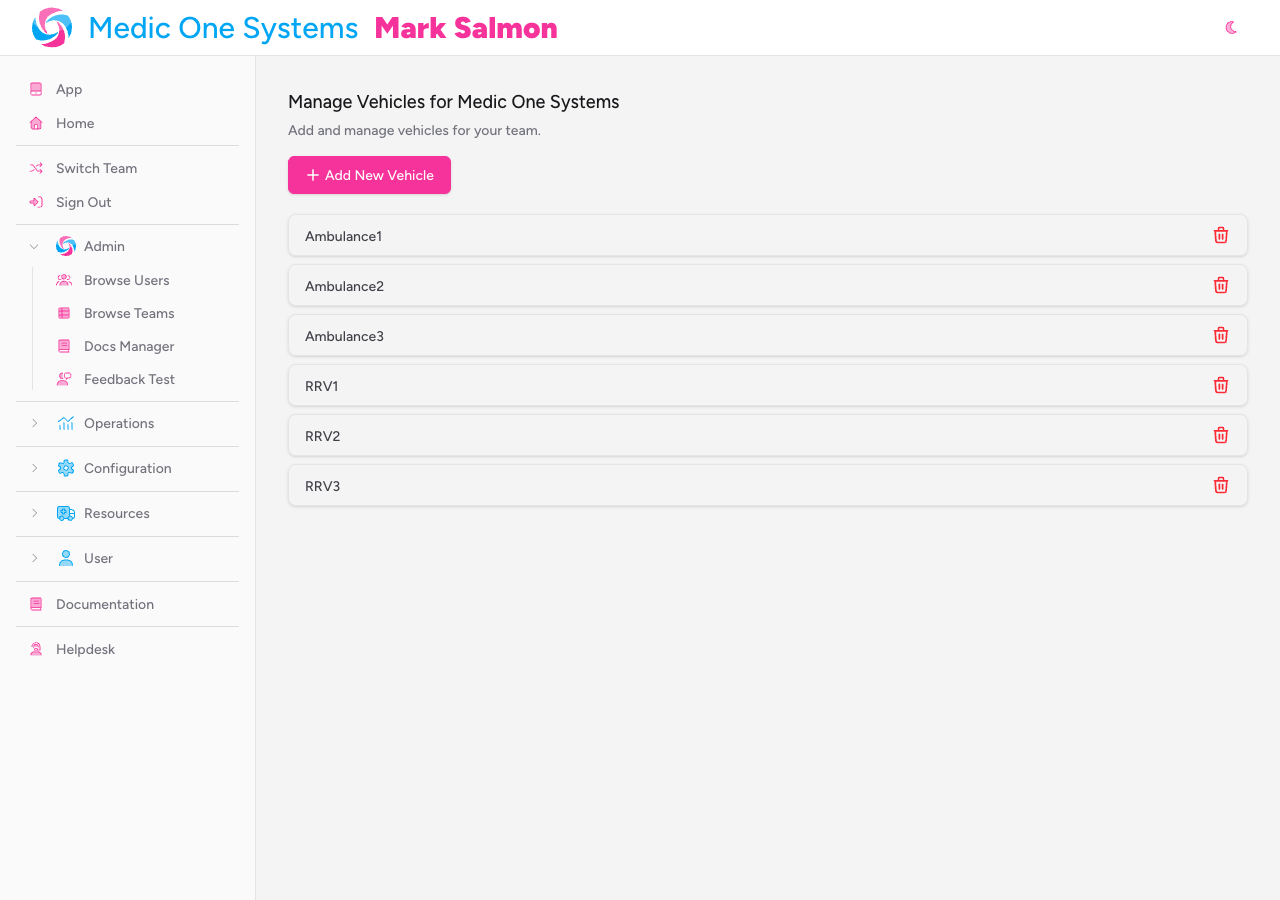Click the Medic One Systems logo icon
Image resolution: width=1280 pixels, height=900 pixels.
[x=52, y=28]
